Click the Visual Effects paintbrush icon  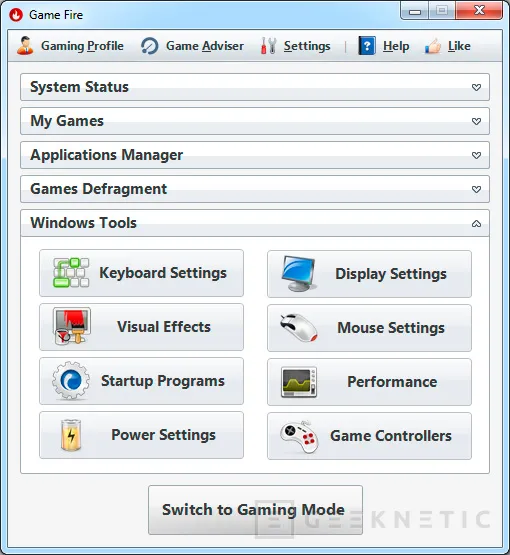tap(71, 326)
